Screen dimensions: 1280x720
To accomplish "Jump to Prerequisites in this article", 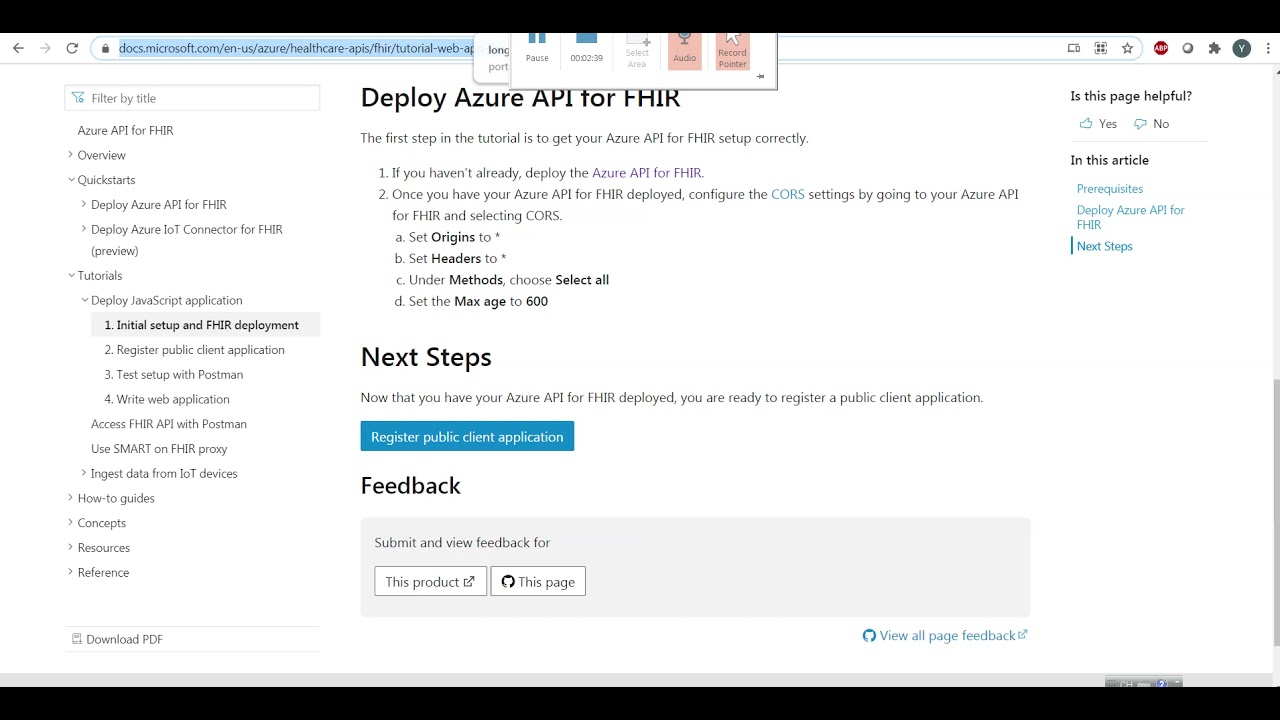I will (1110, 189).
